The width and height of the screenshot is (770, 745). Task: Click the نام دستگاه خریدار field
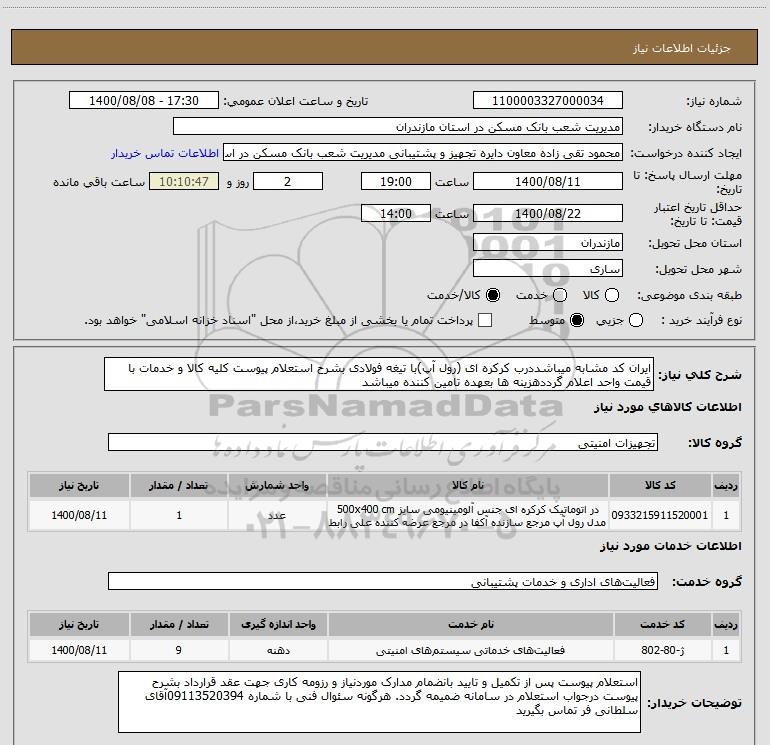(398, 127)
